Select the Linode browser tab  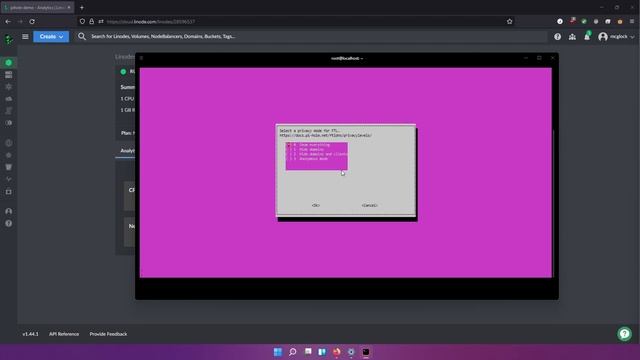coord(37,7)
